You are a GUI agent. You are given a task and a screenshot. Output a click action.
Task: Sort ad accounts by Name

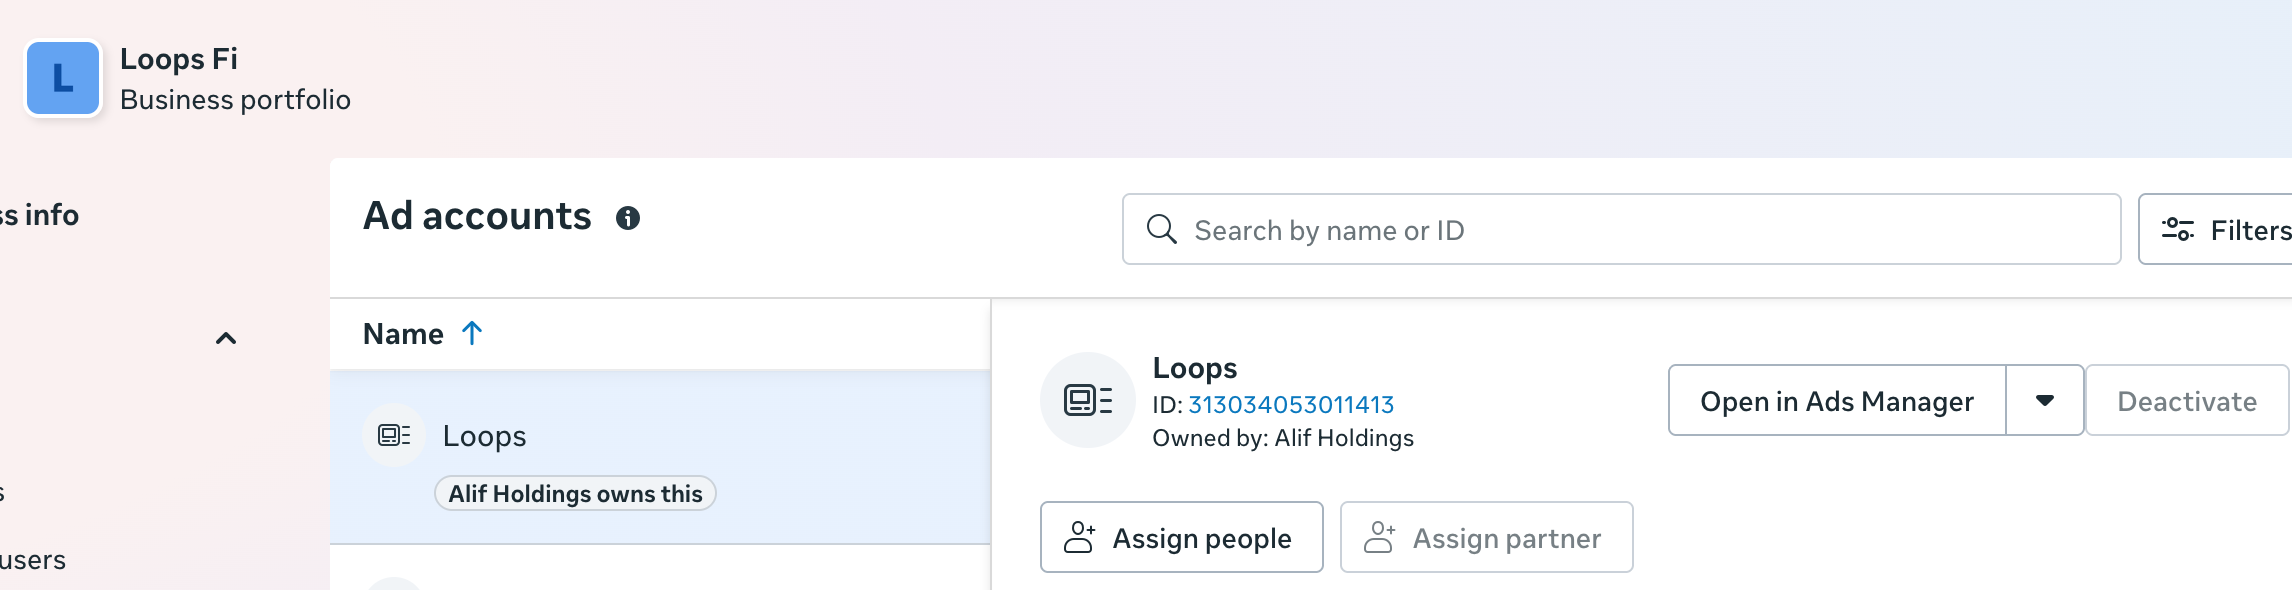tap(404, 333)
